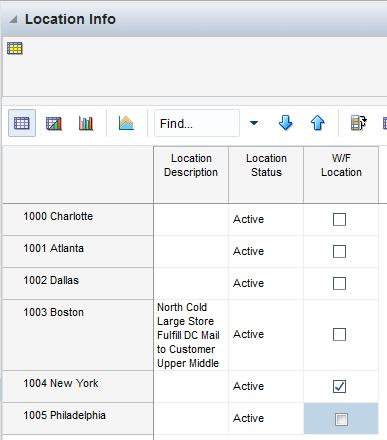Open the Find dropdown arrow
Image resolution: width=387 pixels, height=440 pixels.
[x=254, y=123]
